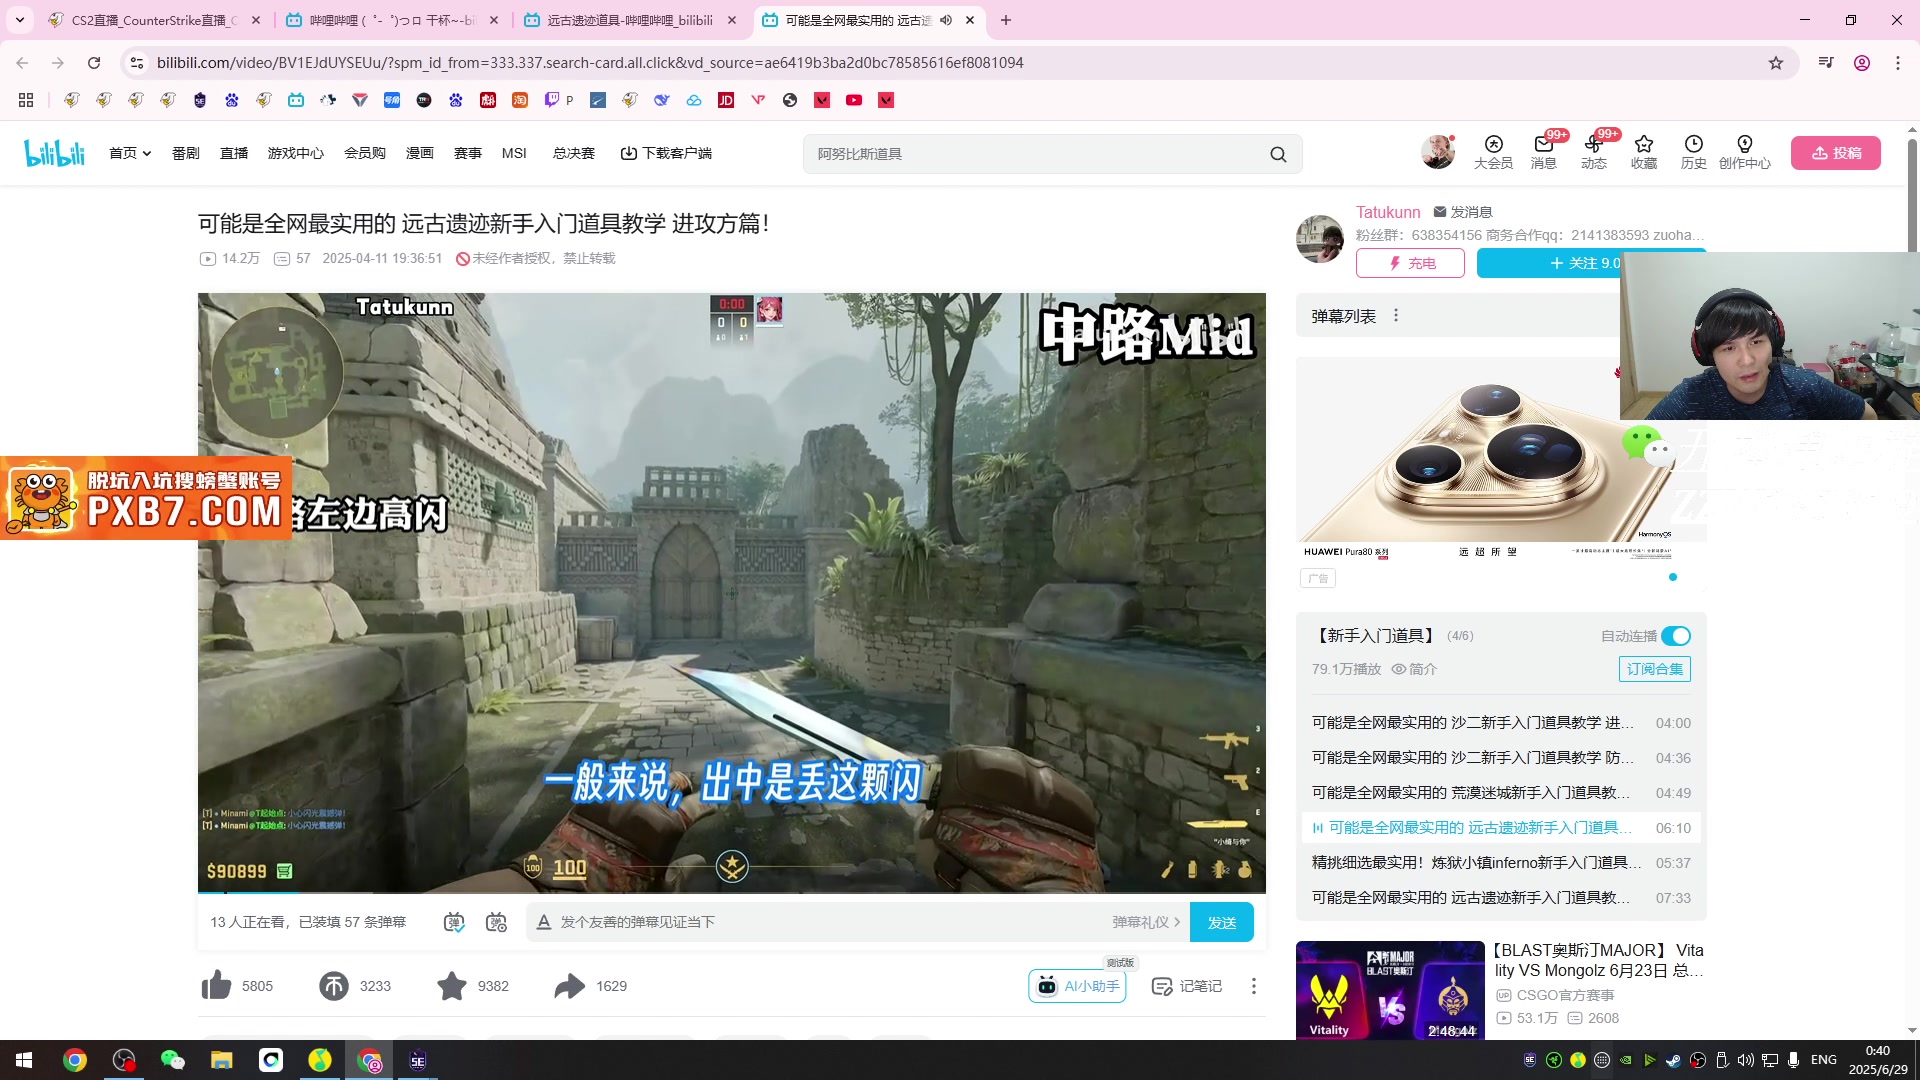Open 番剧 nav item
This screenshot has height=1080, width=1920.
[x=186, y=153]
